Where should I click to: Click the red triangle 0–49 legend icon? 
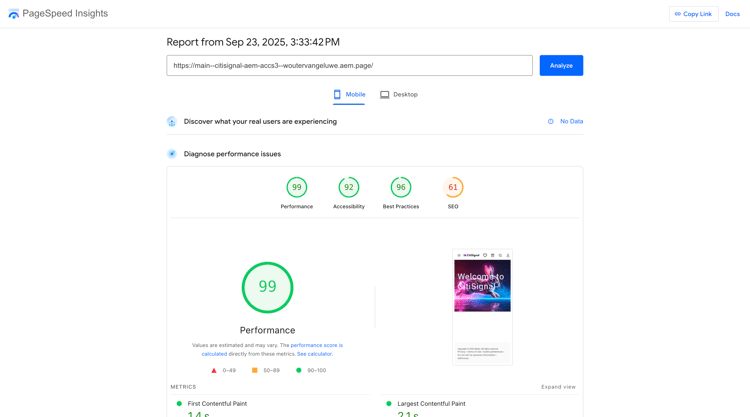pos(214,371)
